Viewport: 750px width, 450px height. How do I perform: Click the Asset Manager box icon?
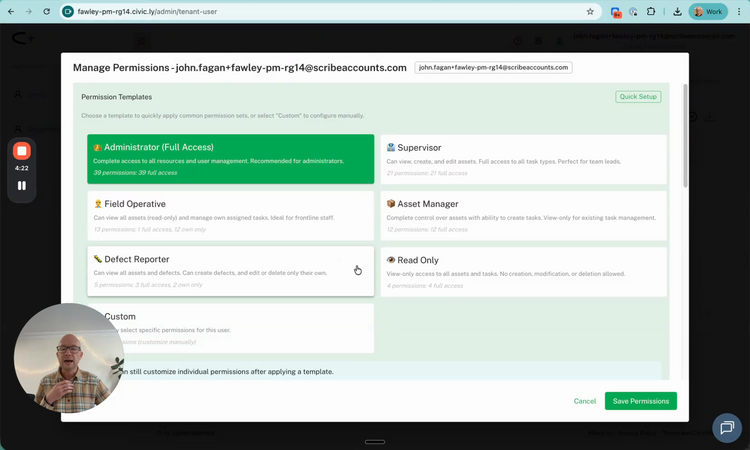pyautogui.click(x=391, y=204)
